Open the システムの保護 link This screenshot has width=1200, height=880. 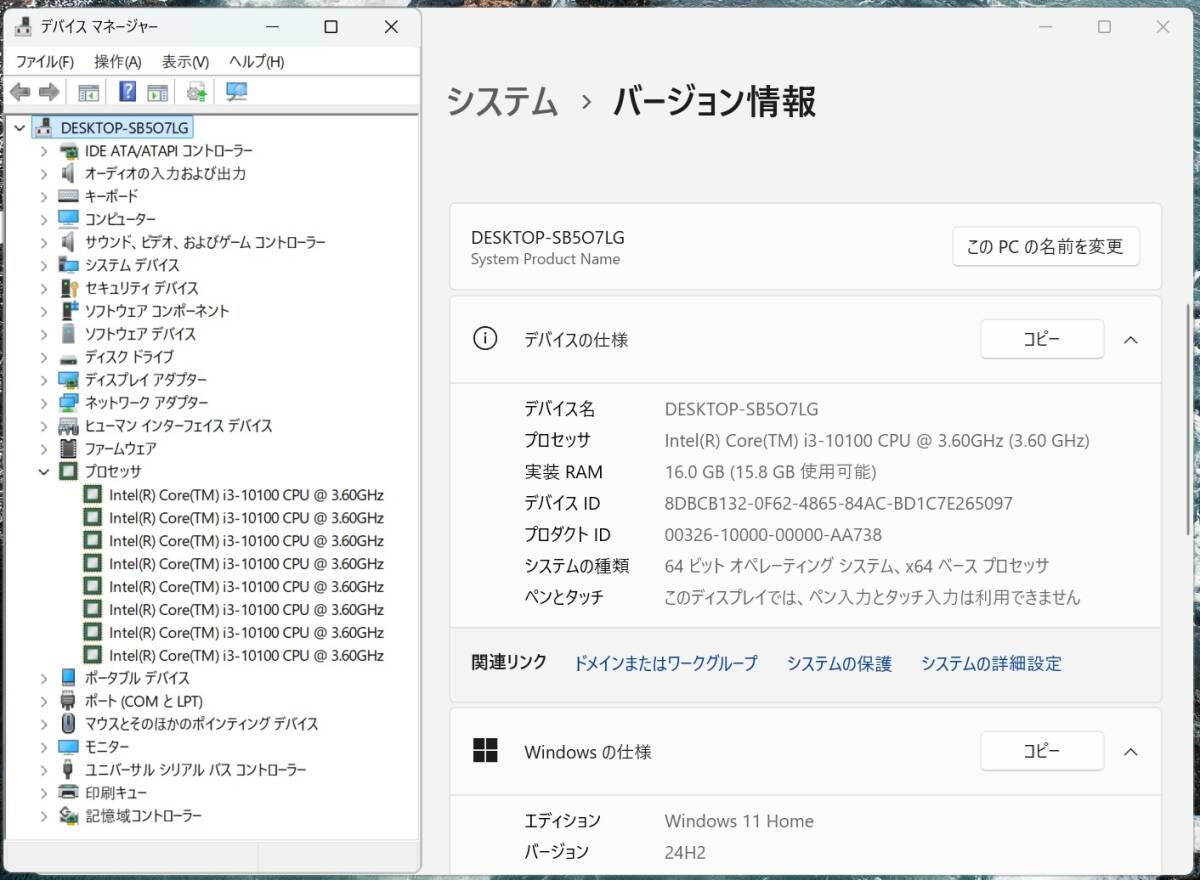click(839, 663)
